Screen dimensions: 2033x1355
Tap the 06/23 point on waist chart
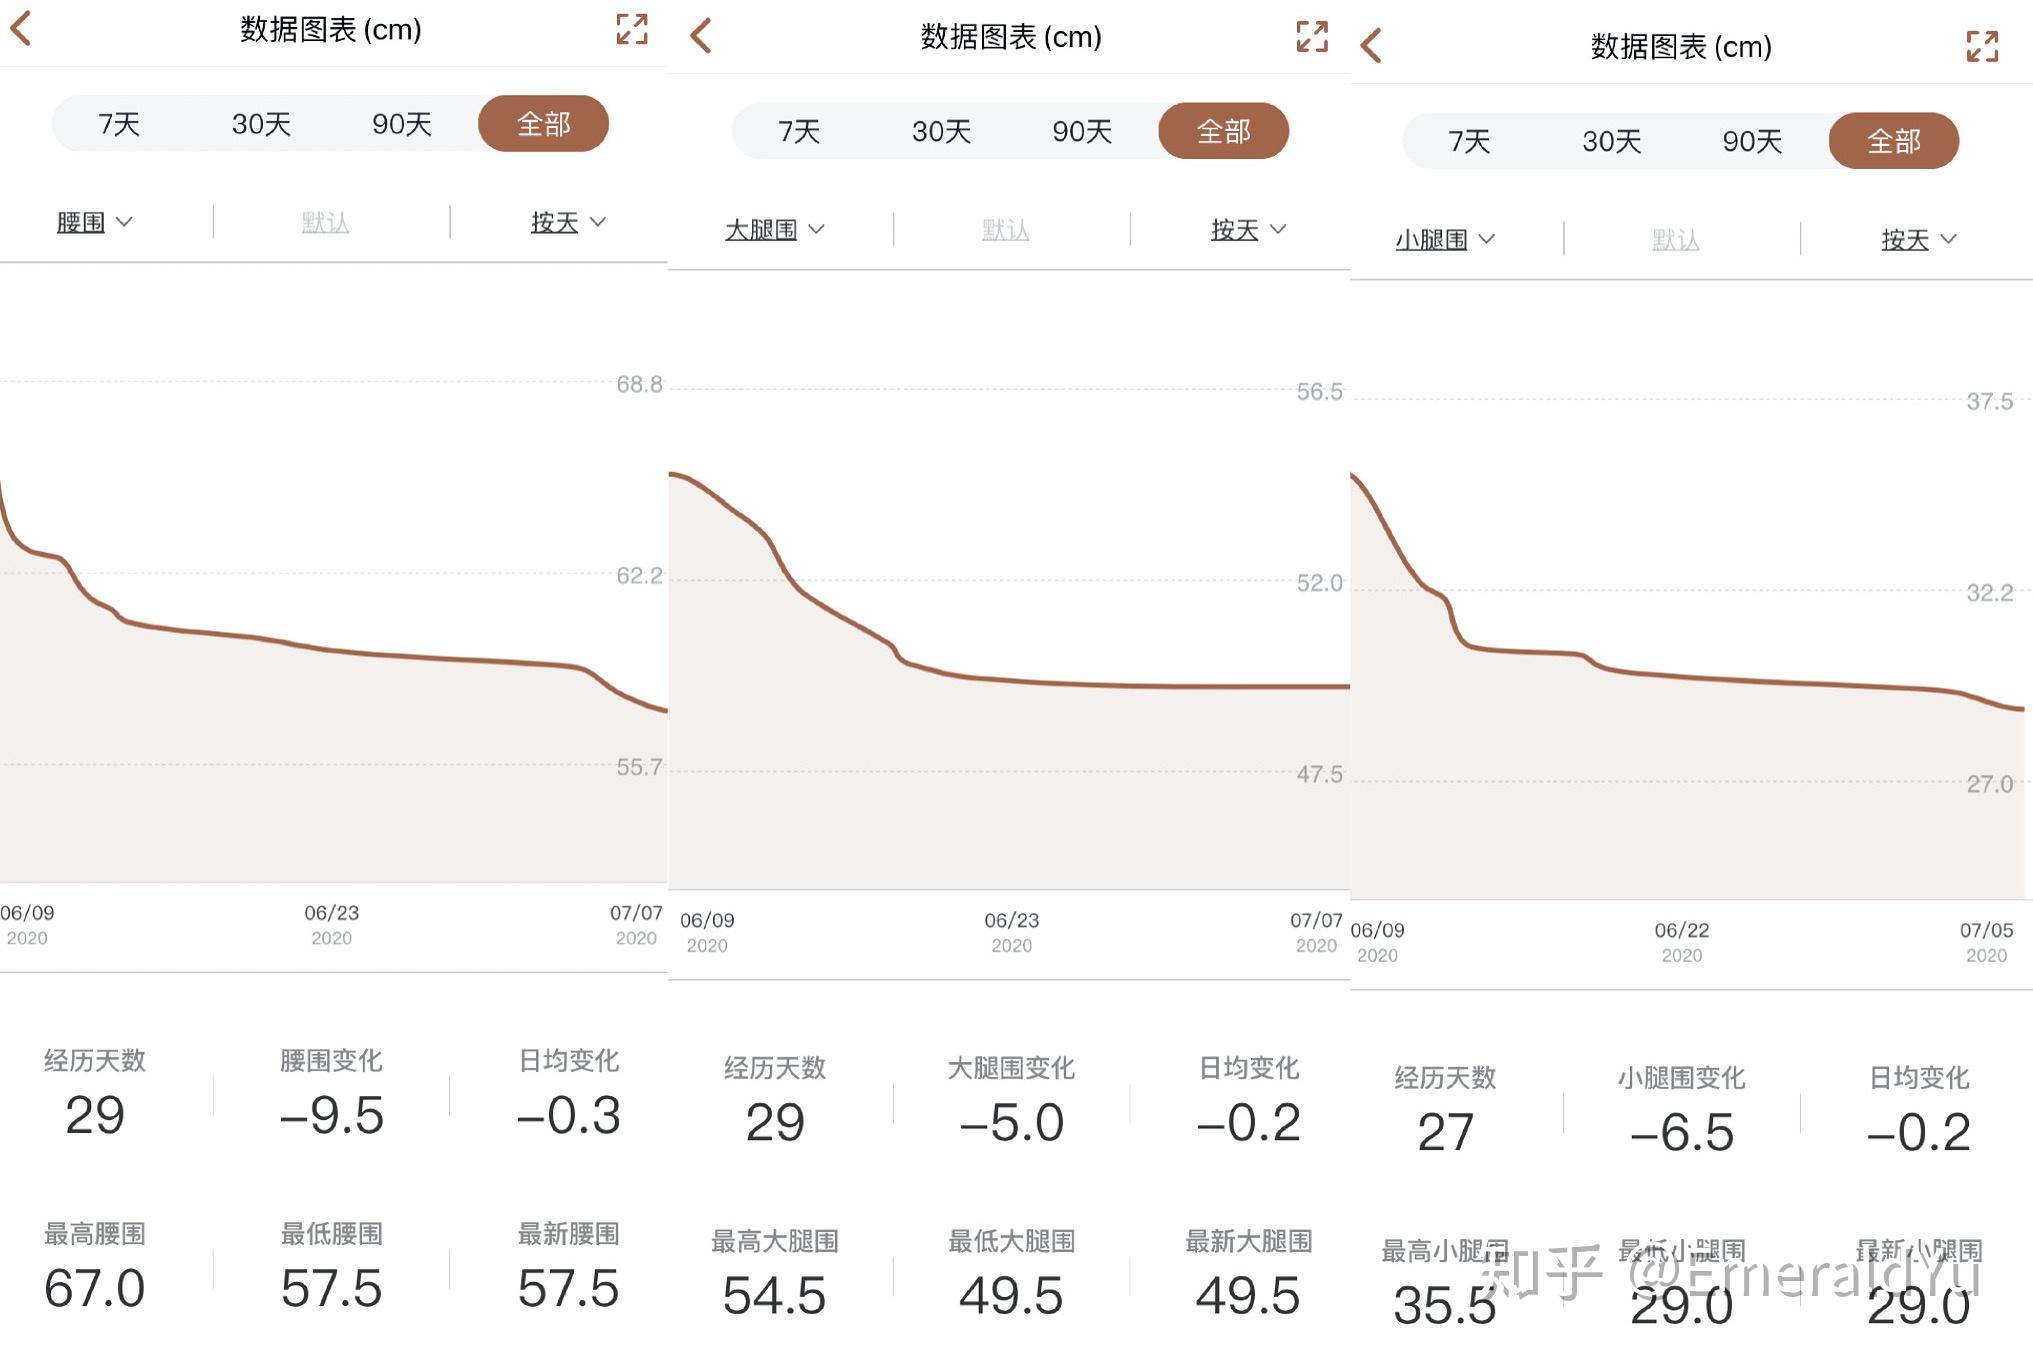coord(332,650)
